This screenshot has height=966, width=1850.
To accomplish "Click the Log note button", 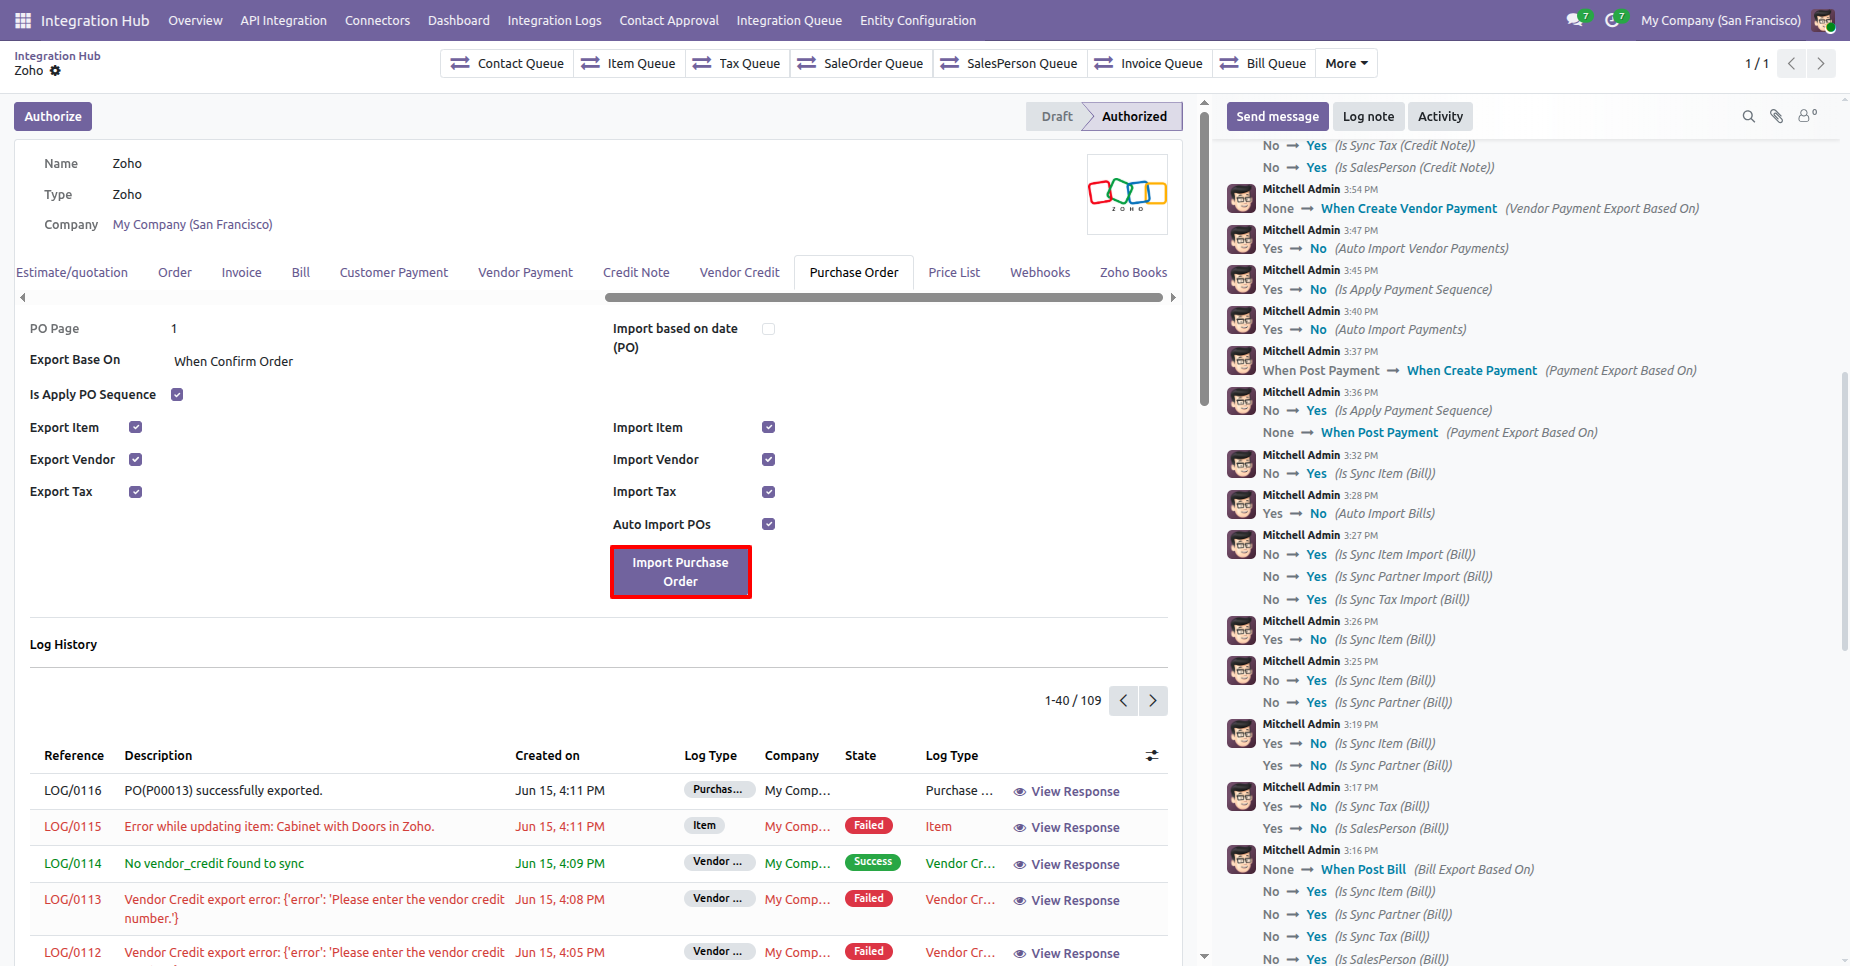I will pyautogui.click(x=1368, y=117).
